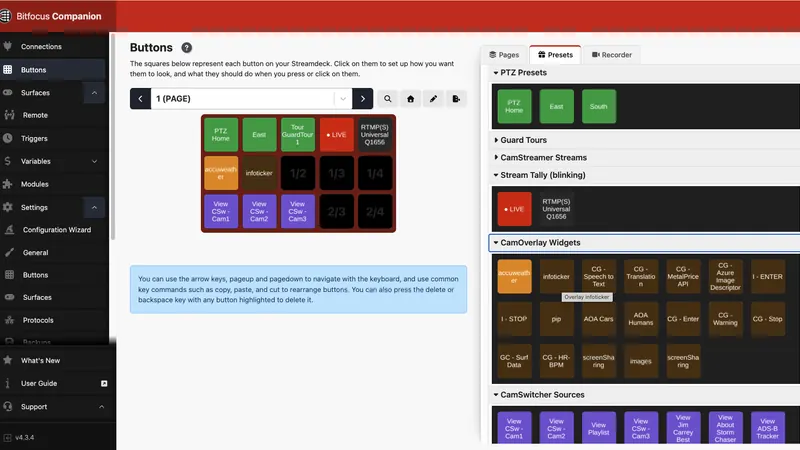Pick CG - Azure Image Descriptor preset
The height and width of the screenshot is (450, 800).
tap(726, 277)
